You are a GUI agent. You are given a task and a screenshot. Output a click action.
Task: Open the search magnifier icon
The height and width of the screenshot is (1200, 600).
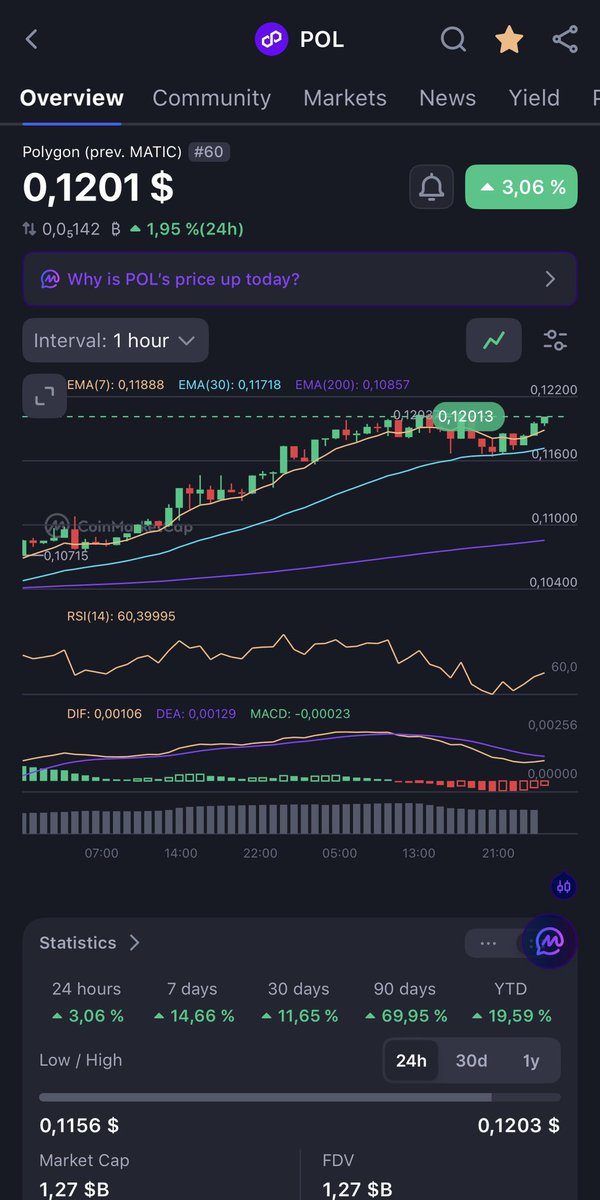click(x=453, y=40)
